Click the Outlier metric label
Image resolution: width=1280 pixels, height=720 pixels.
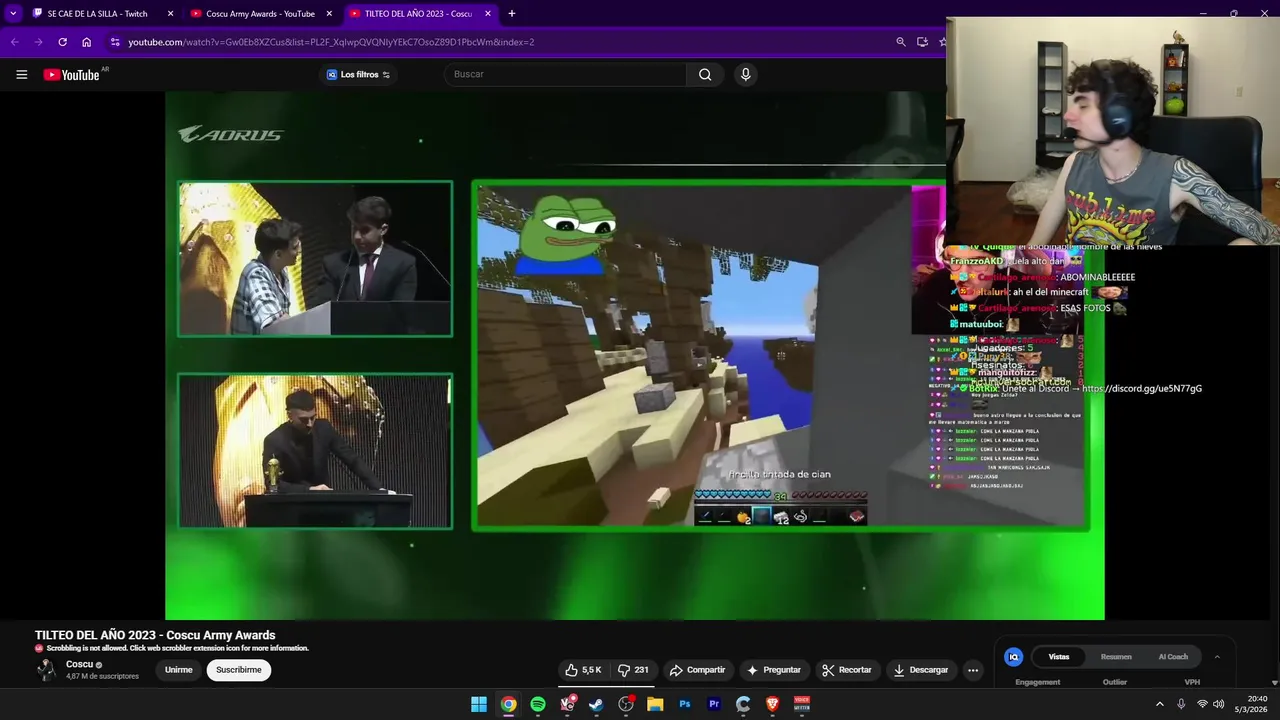[1115, 682]
